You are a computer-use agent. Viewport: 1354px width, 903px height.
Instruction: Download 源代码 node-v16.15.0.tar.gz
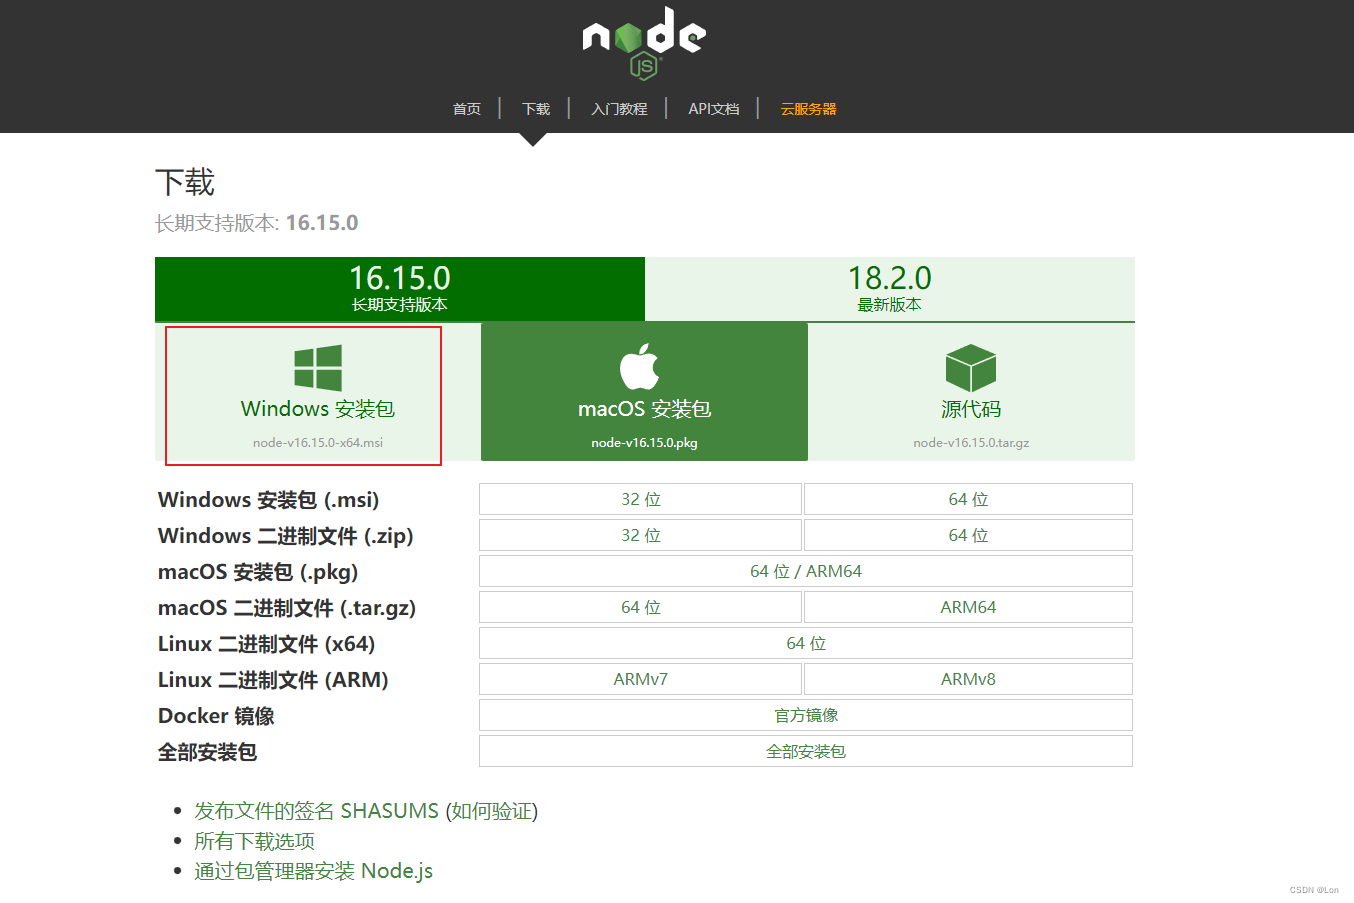click(971, 392)
